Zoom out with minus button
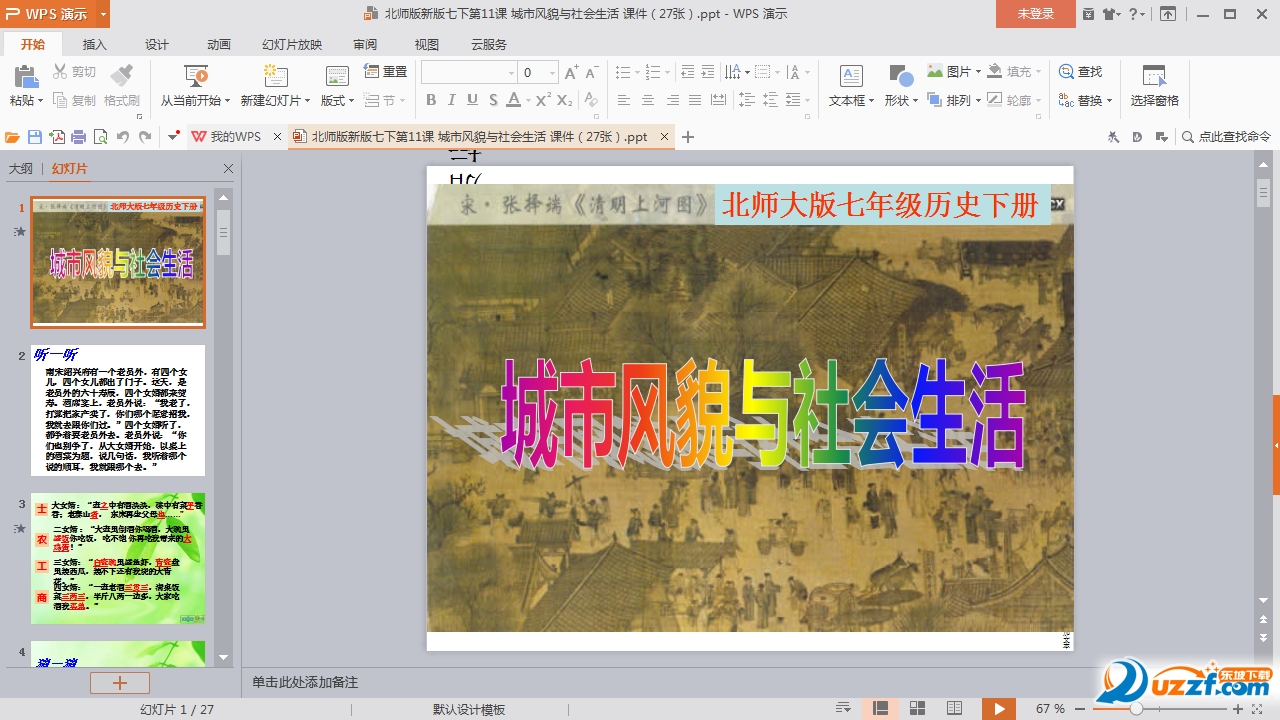1280x720 pixels. point(1079,708)
